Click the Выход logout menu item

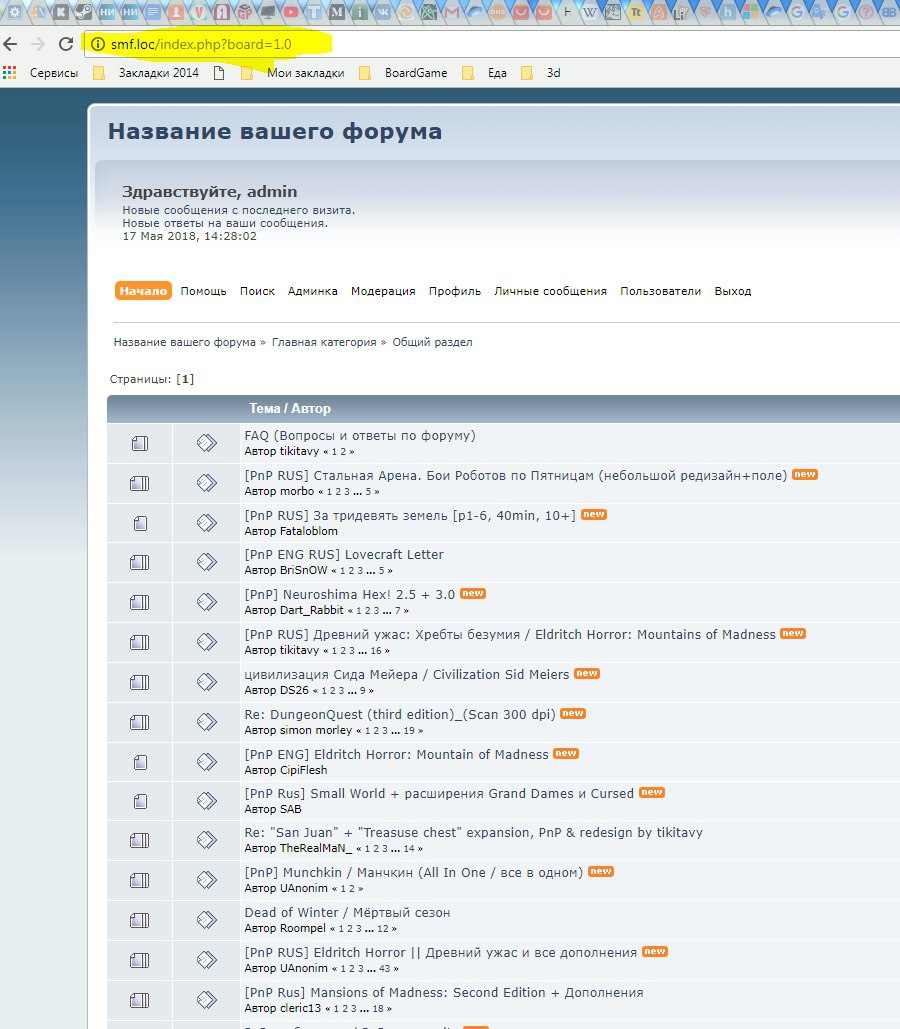pos(733,291)
